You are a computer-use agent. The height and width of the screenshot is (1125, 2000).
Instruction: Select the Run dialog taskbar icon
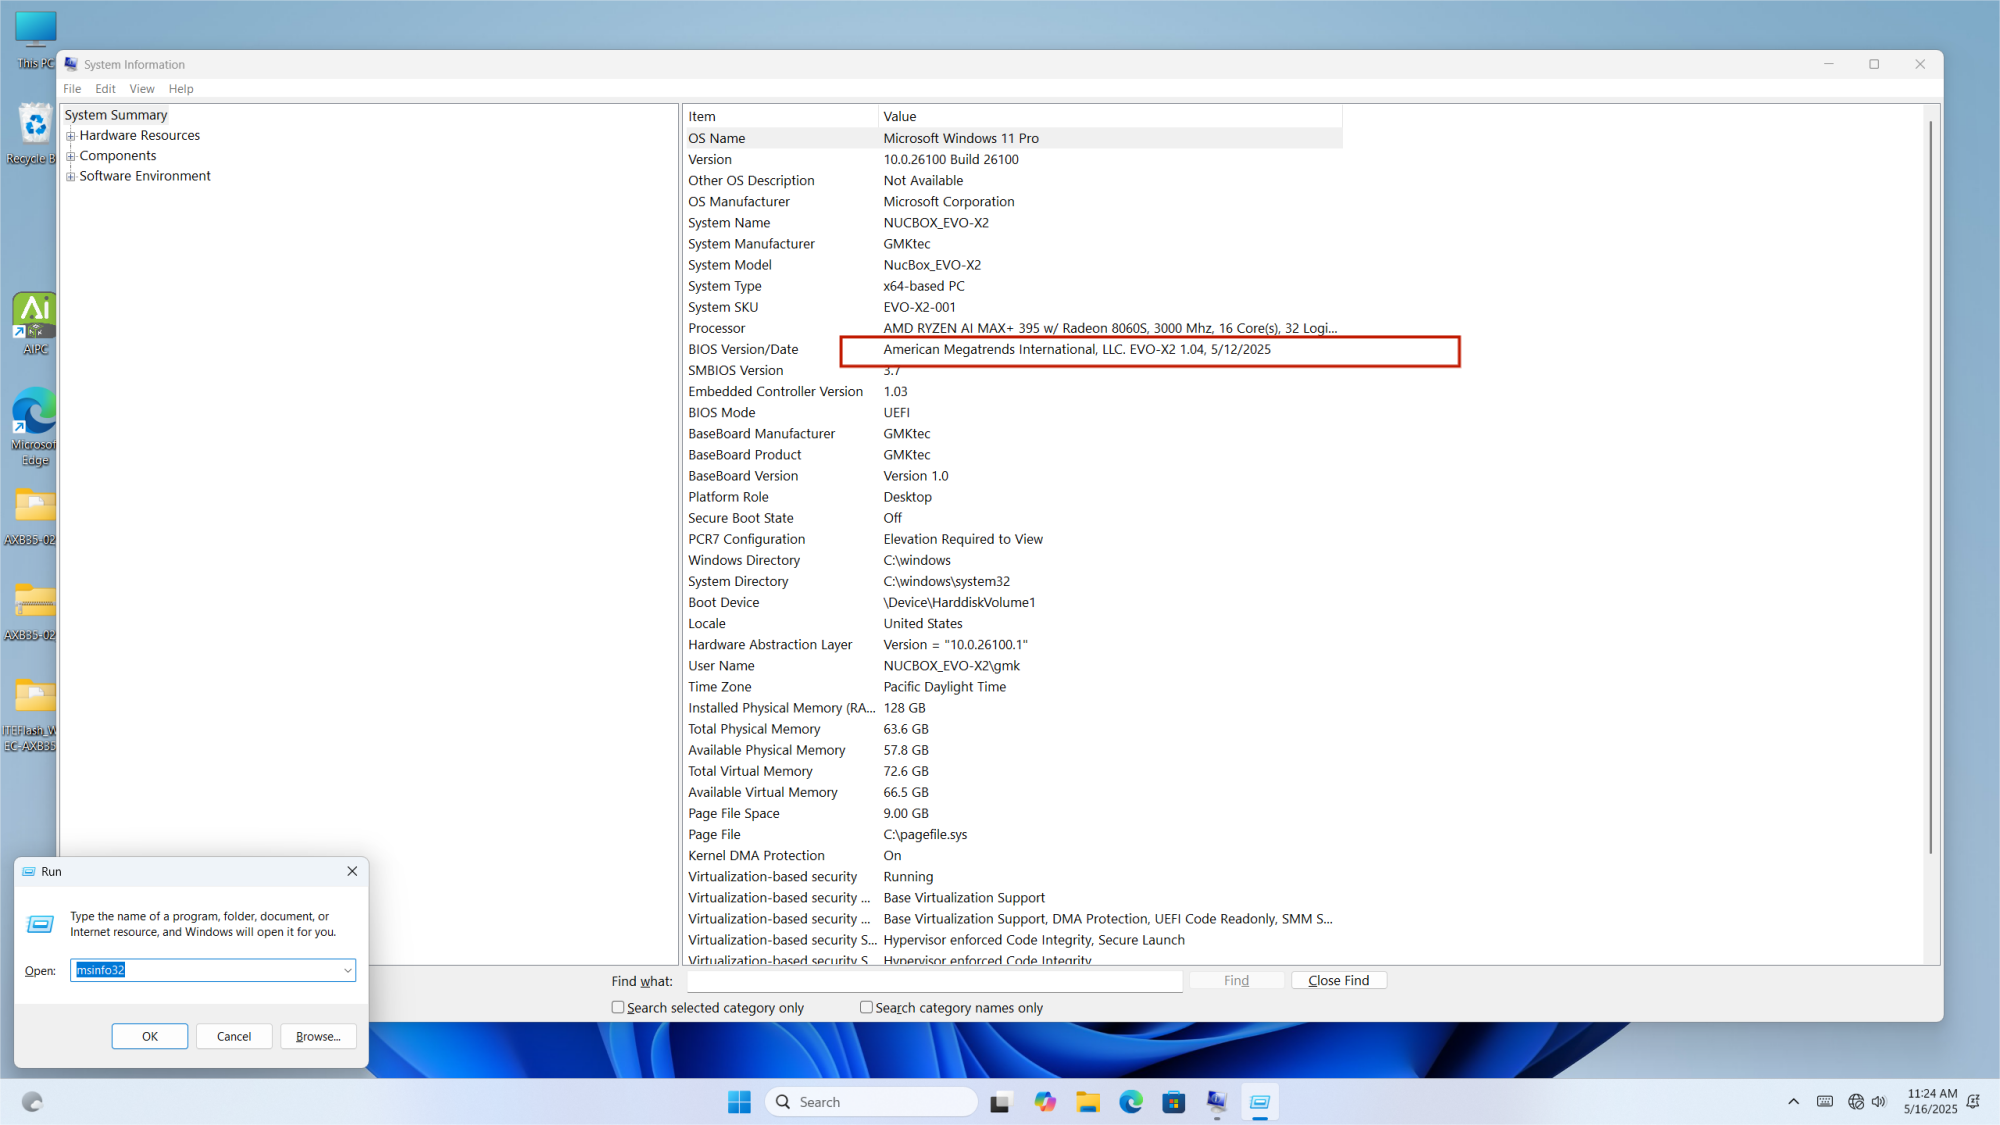coord(1260,1102)
